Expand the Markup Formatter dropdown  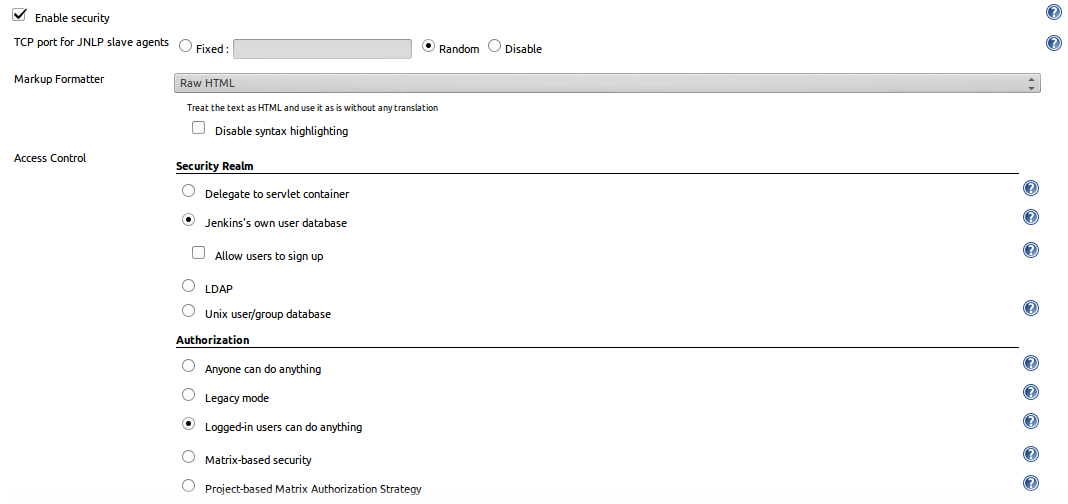(607, 83)
